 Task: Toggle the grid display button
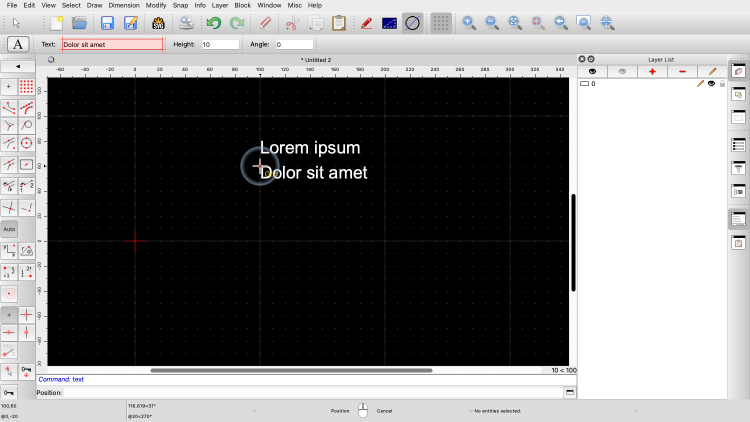[x=441, y=23]
